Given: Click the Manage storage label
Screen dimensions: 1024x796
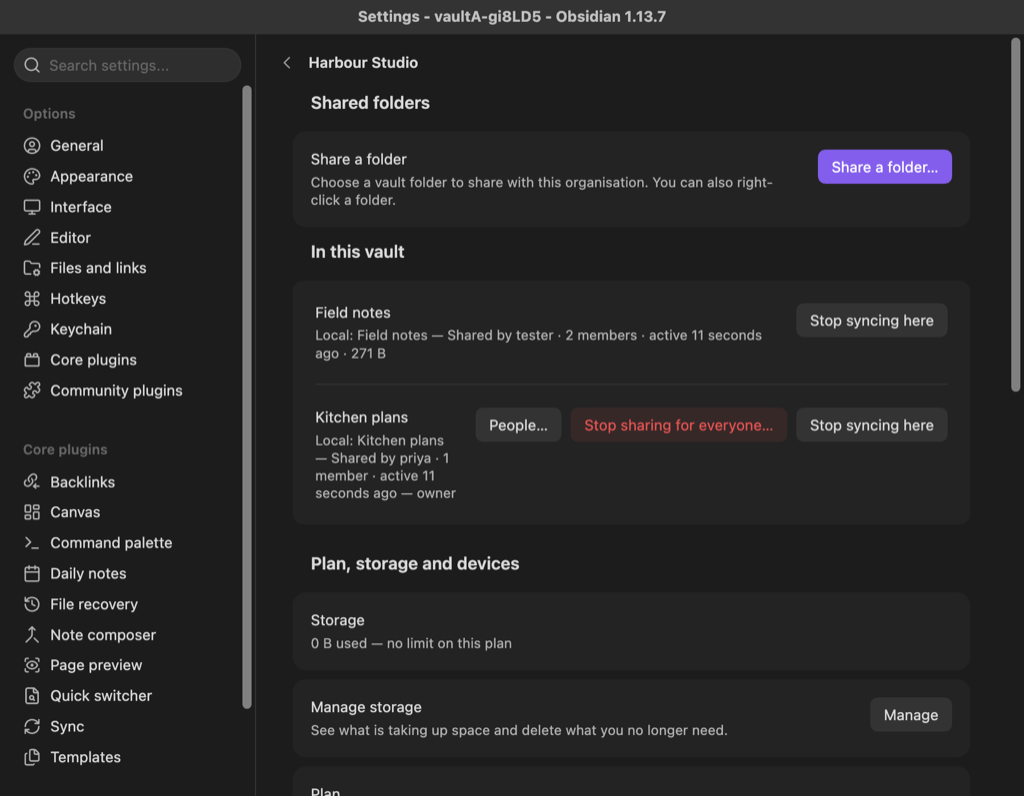Looking at the screenshot, I should tap(366, 707).
